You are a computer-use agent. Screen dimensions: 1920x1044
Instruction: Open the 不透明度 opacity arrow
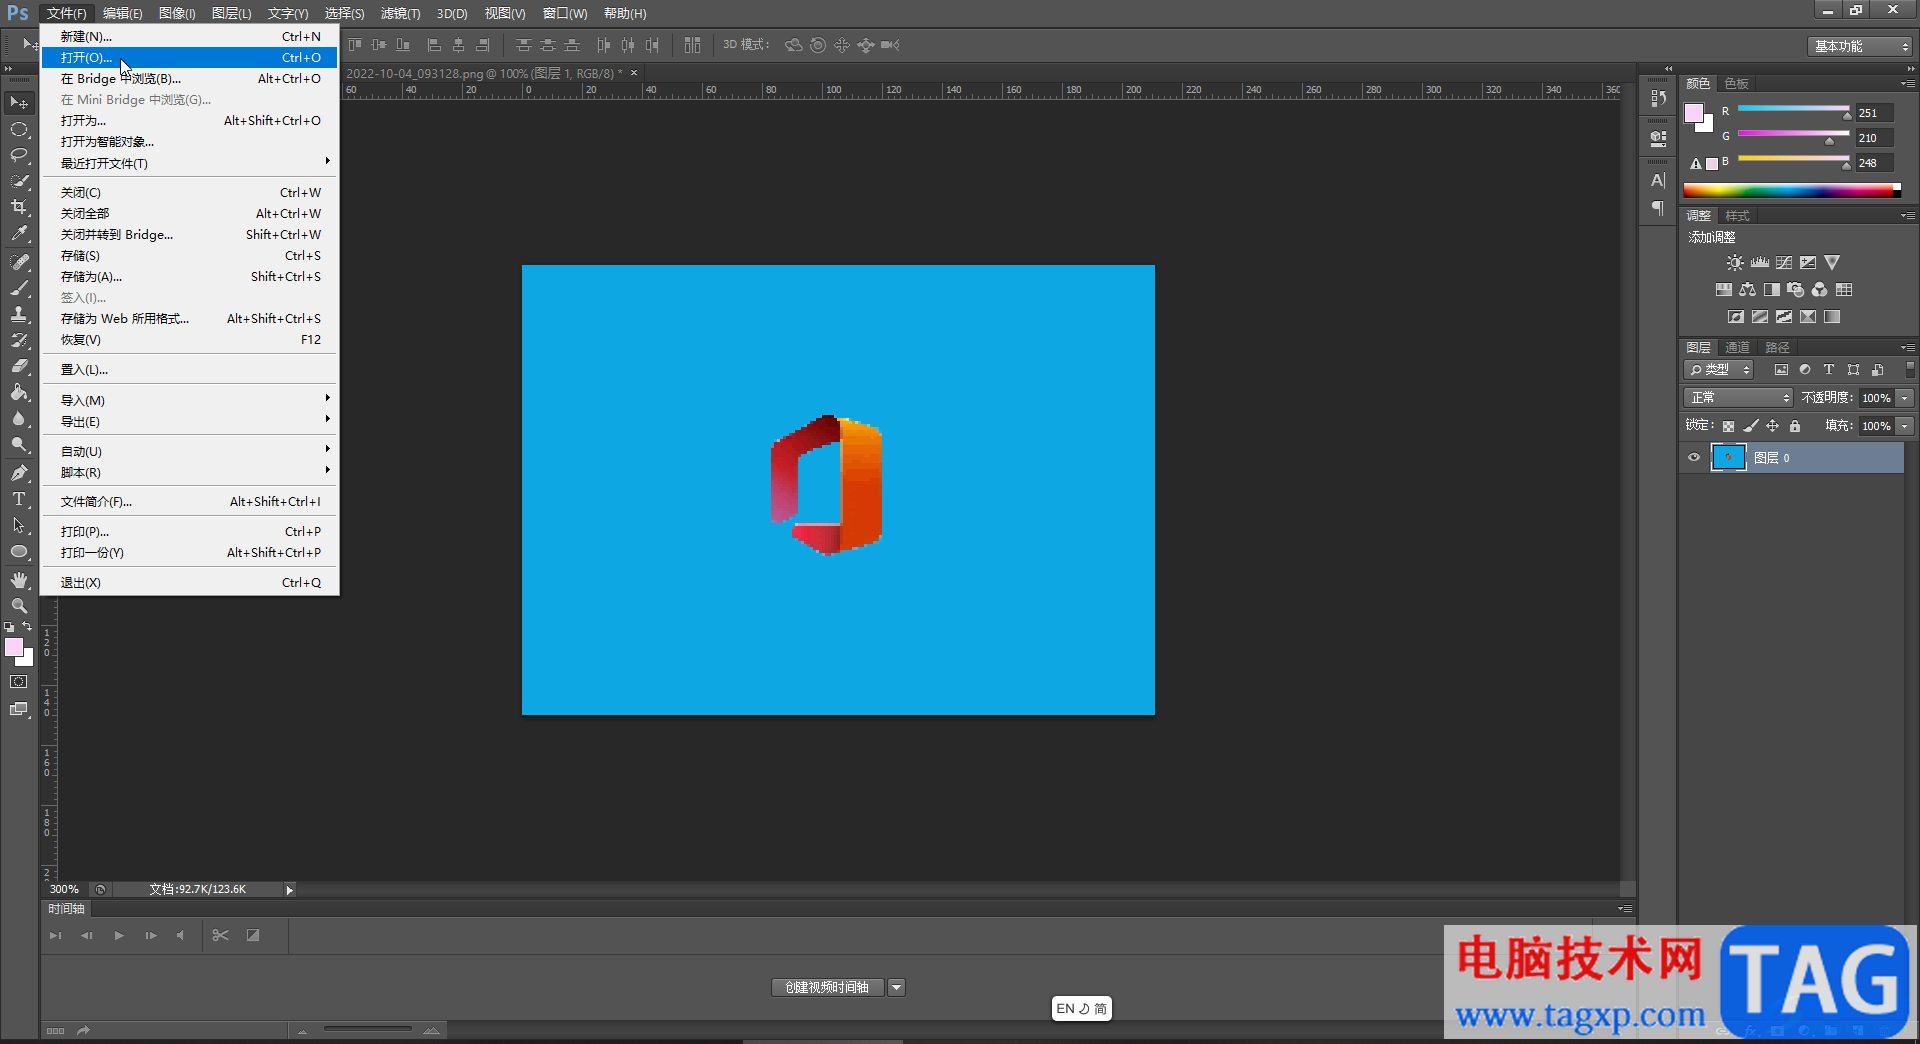(1905, 398)
